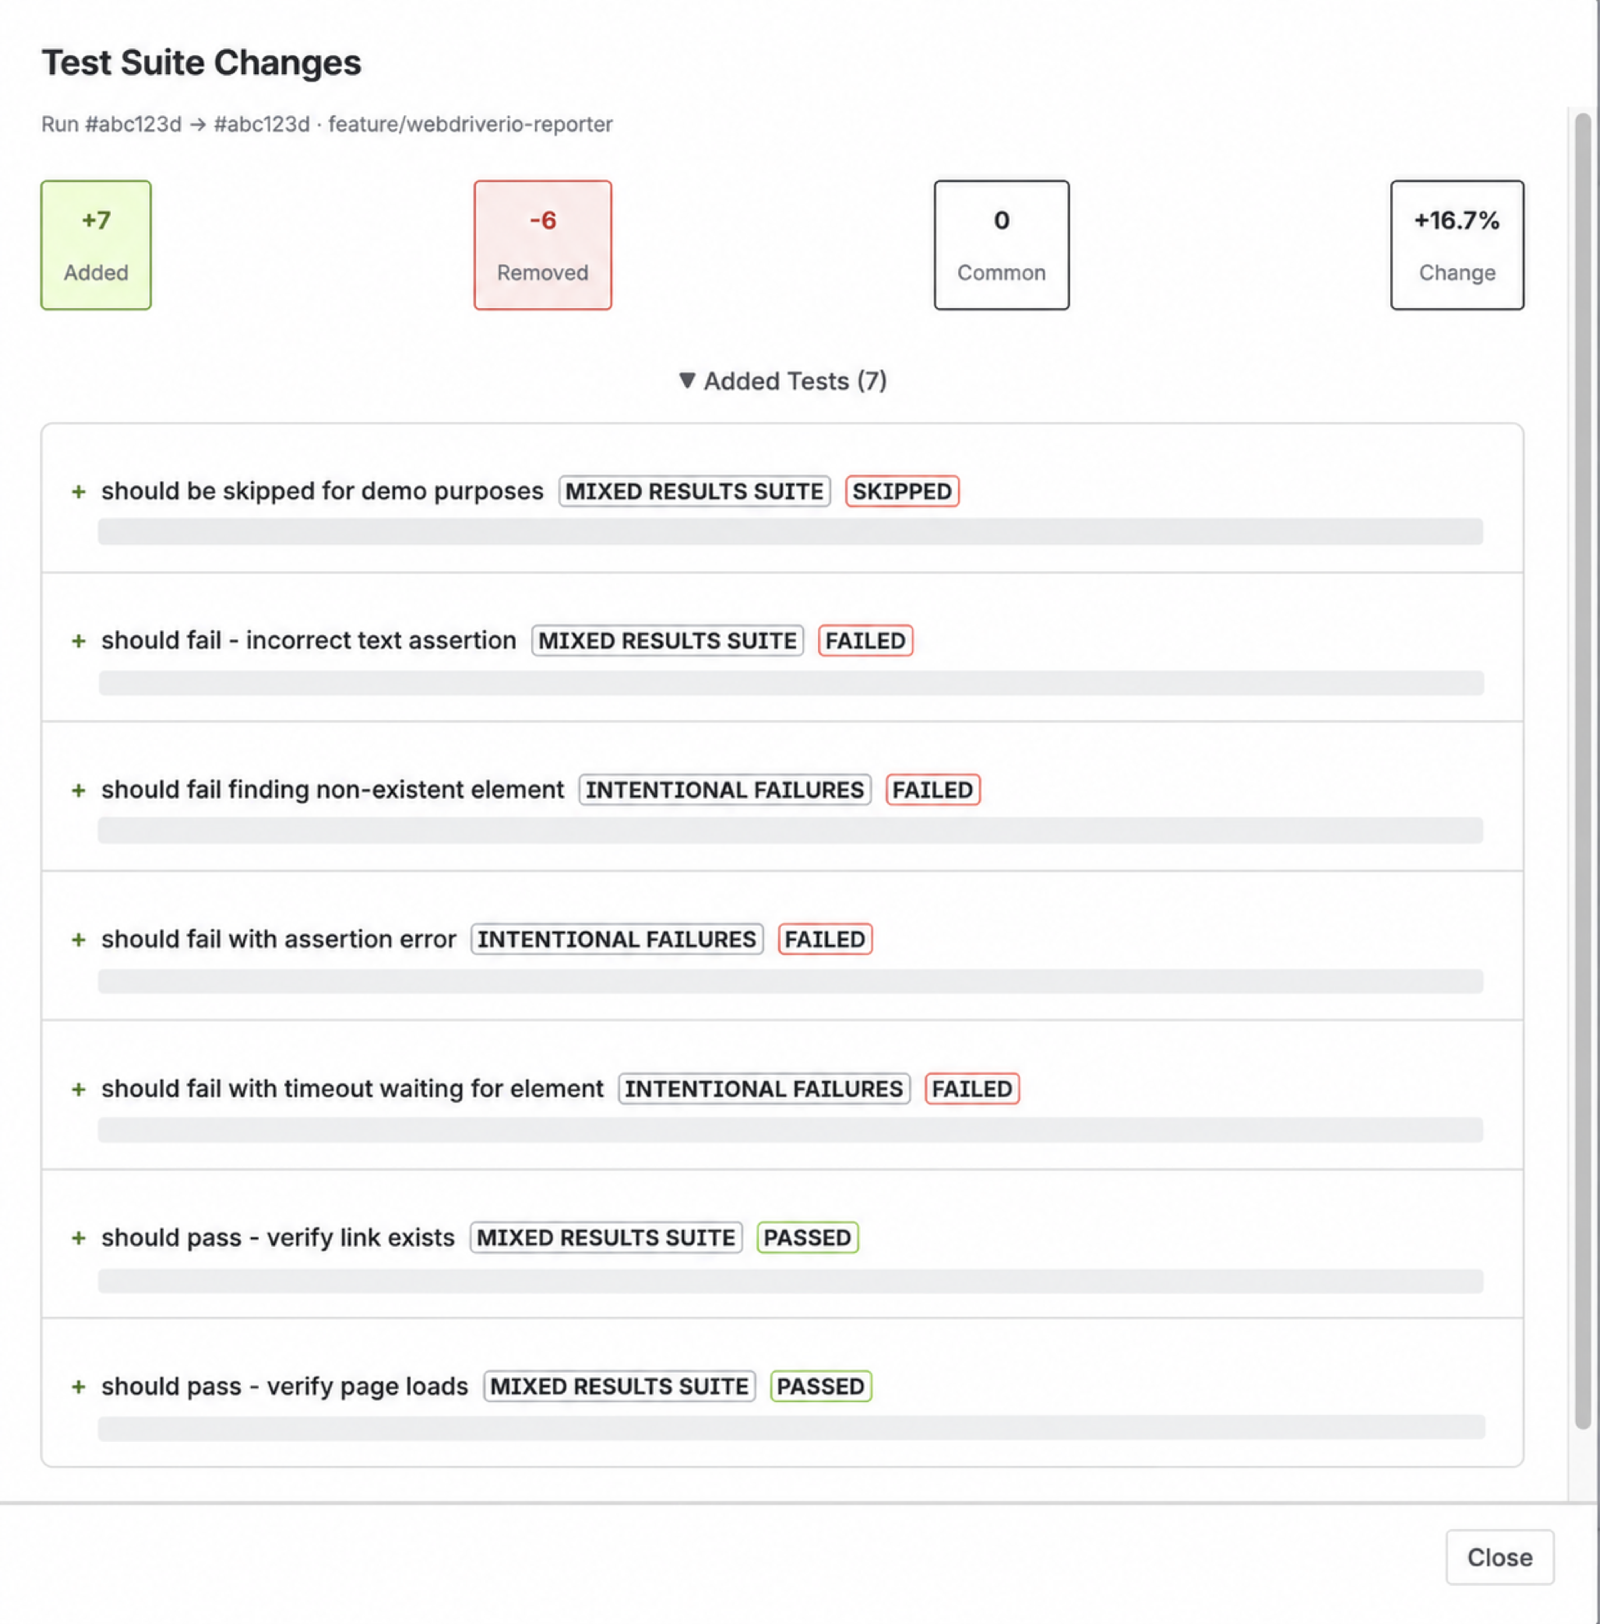Click INTENTIONAL FAILURES tag on assertion error row
The image size is (1600, 1624).
point(617,939)
